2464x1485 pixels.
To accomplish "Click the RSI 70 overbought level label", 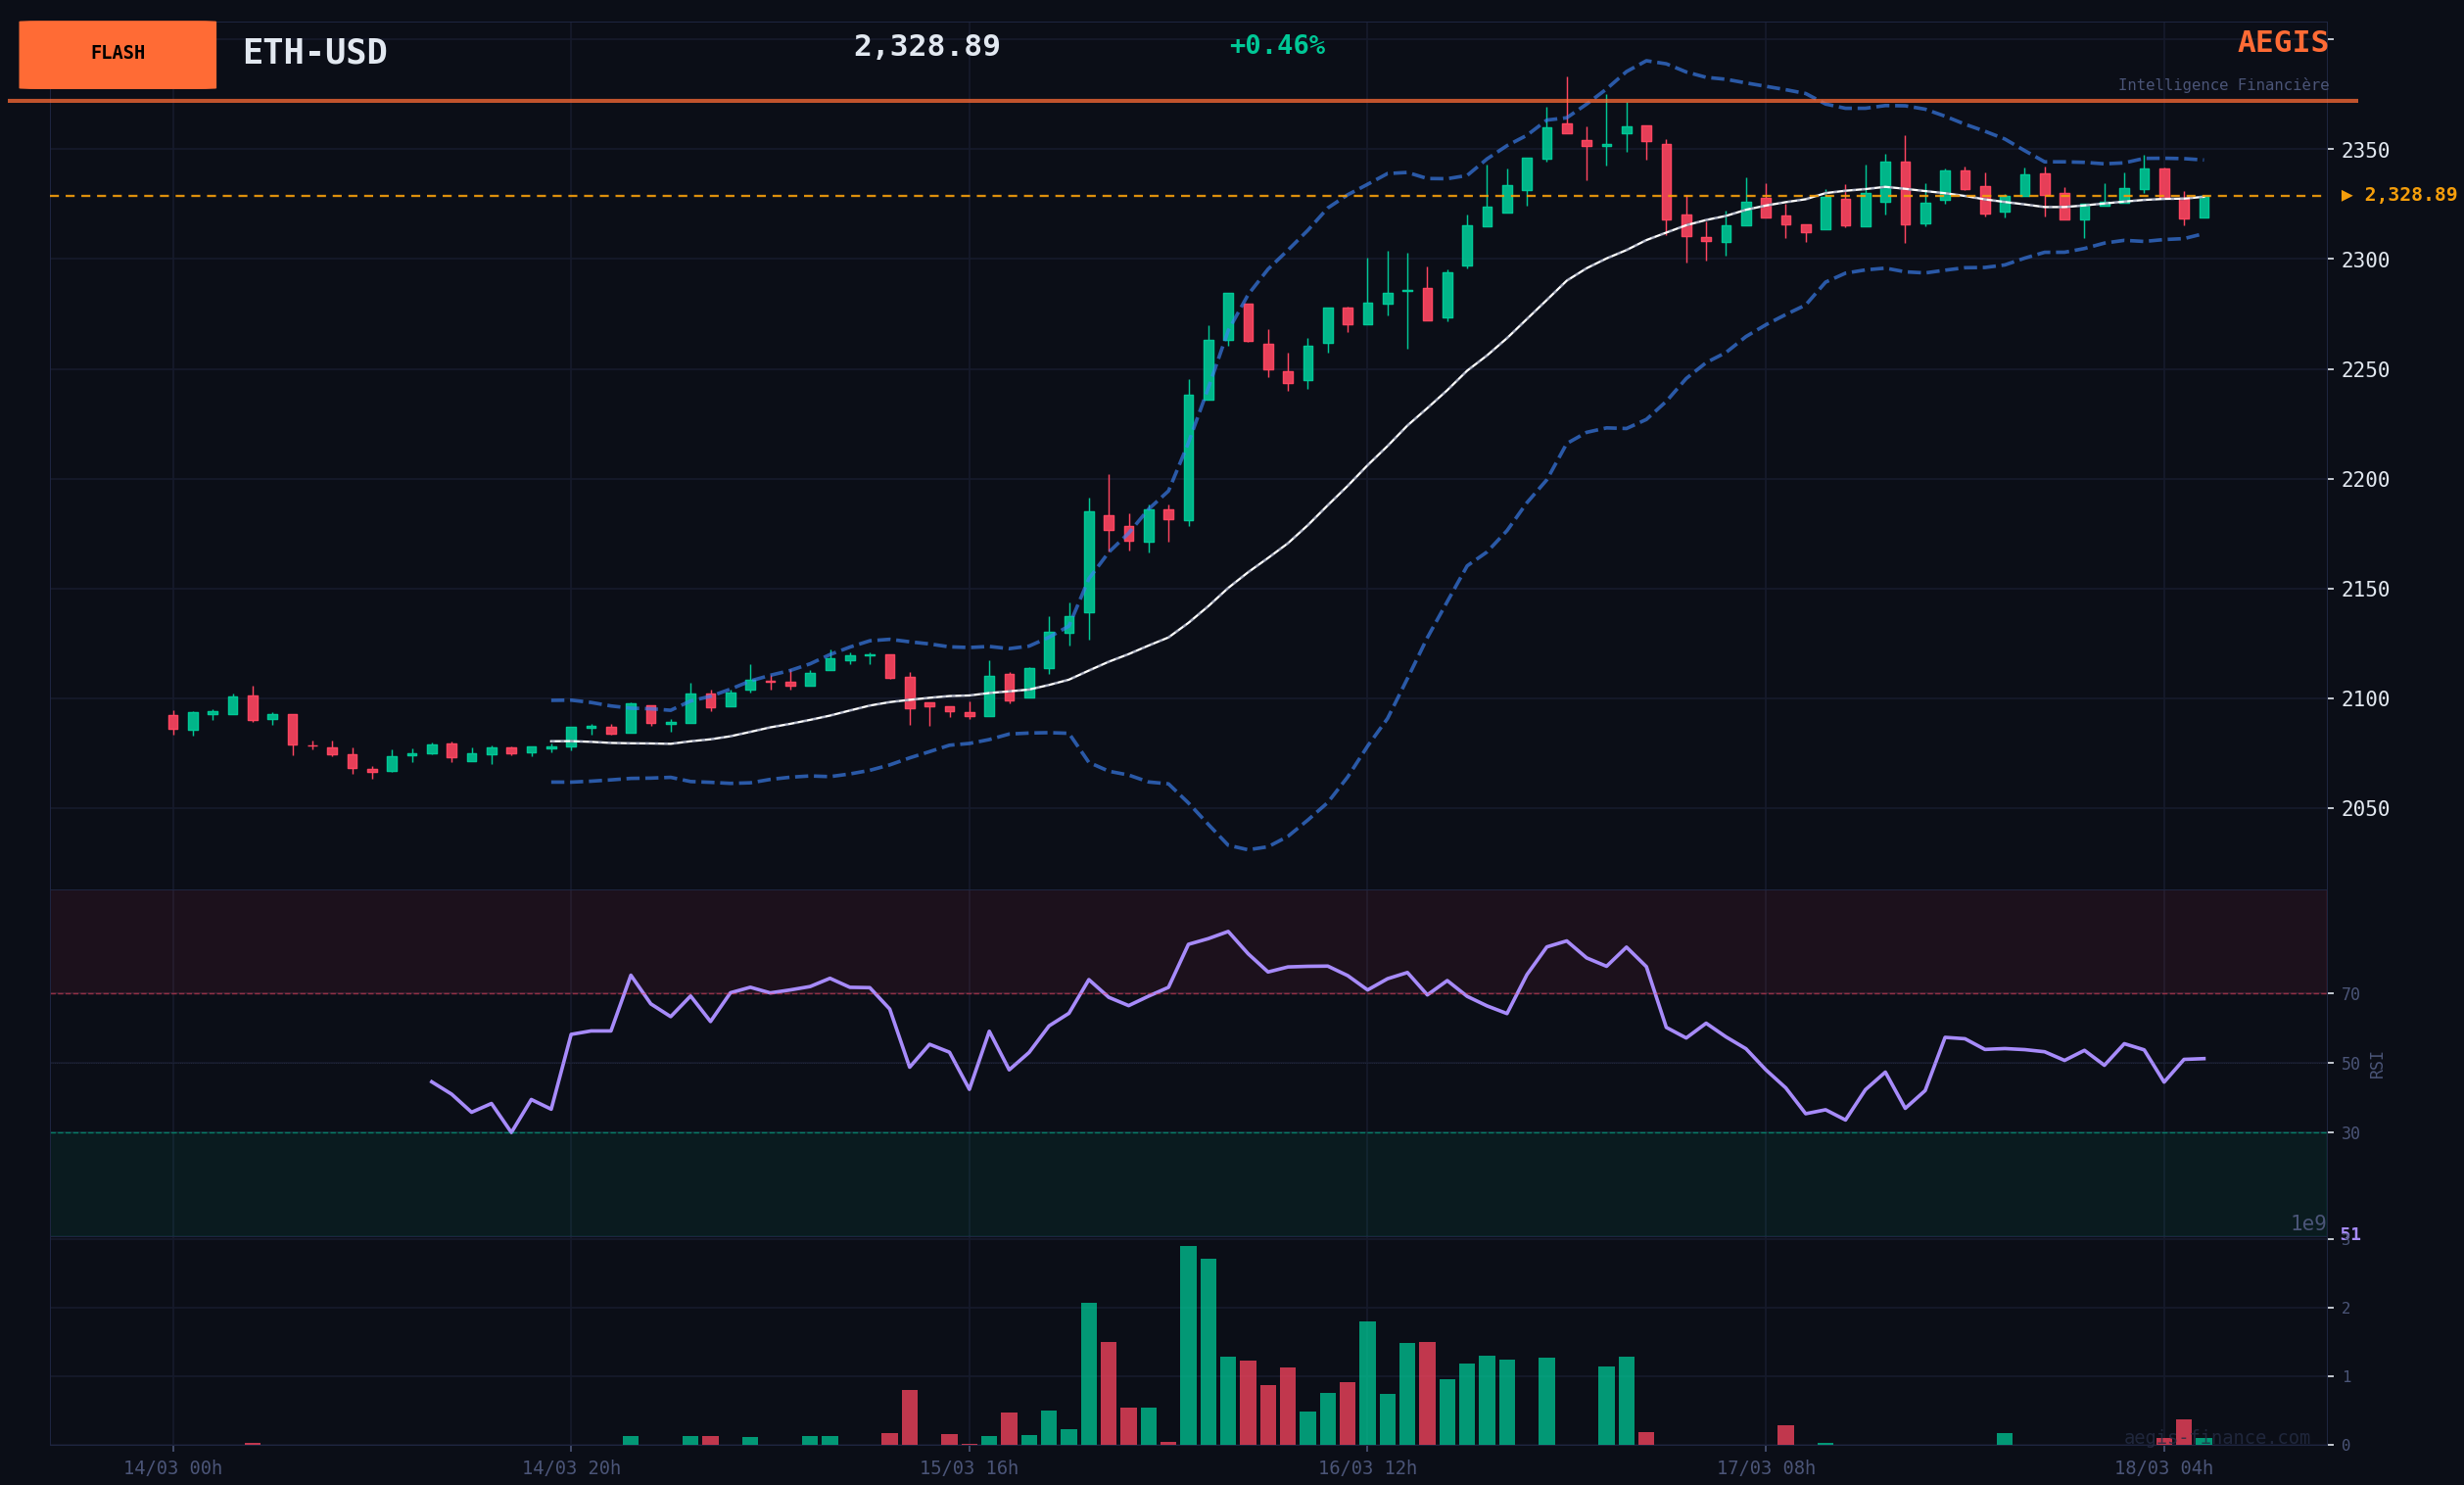I will click(x=2349, y=994).
